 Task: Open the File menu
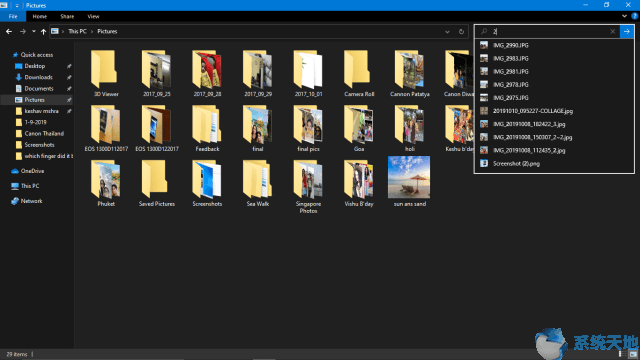(x=13, y=16)
